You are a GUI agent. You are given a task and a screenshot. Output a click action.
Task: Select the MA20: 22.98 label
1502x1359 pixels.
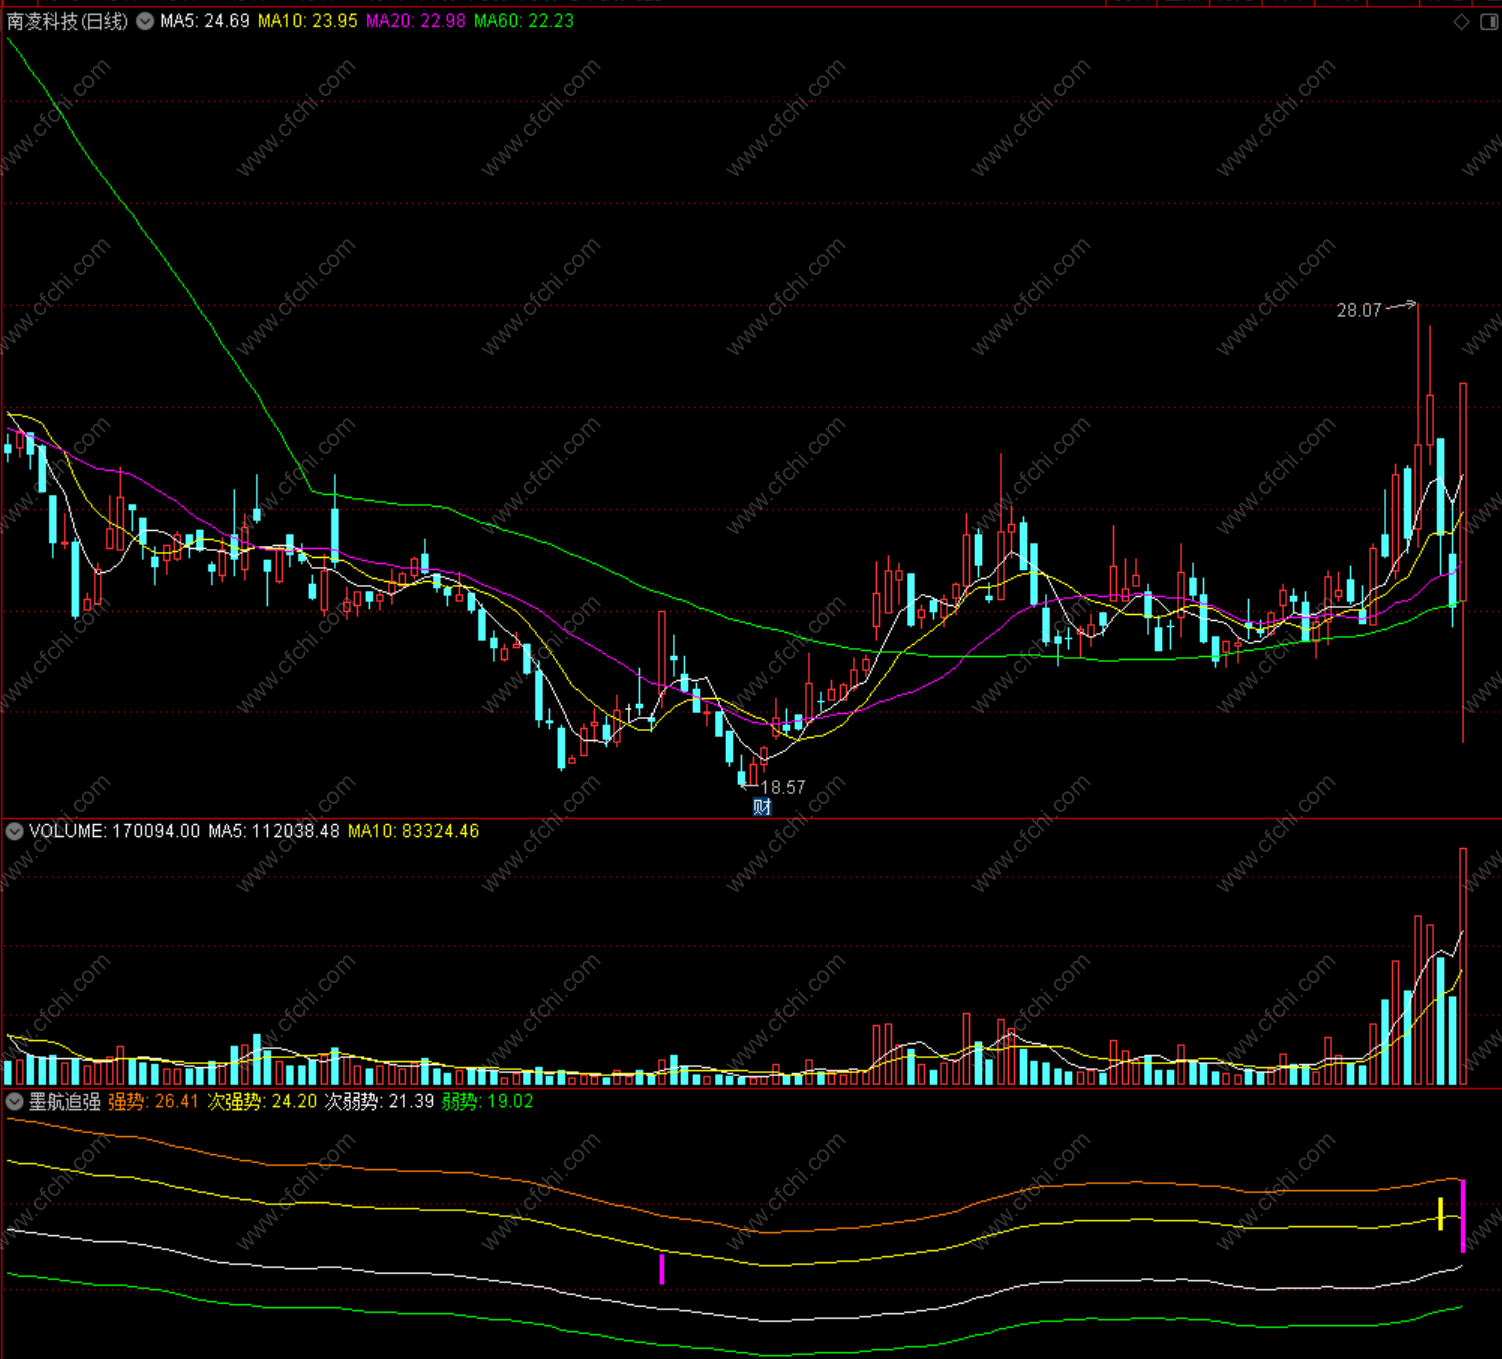[415, 21]
